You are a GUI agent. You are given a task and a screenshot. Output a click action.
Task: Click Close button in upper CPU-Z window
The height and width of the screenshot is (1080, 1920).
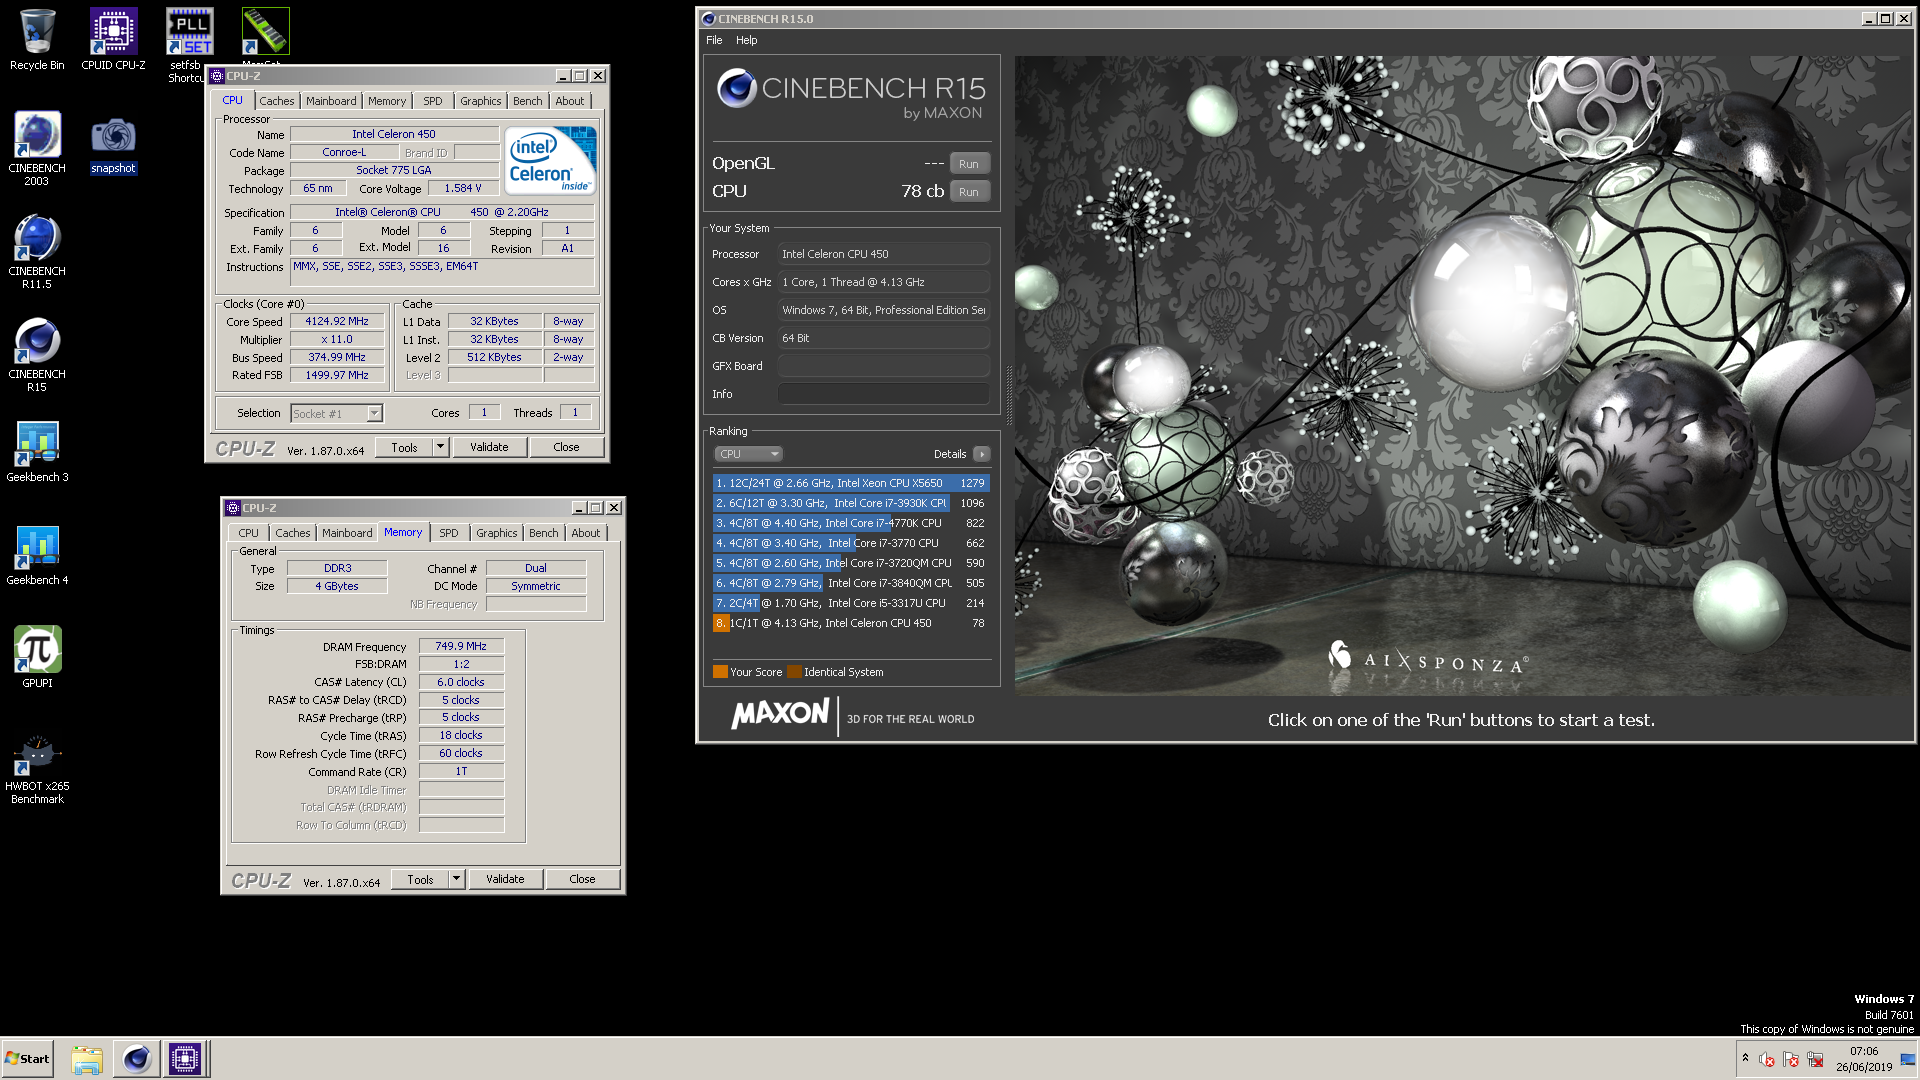(566, 447)
